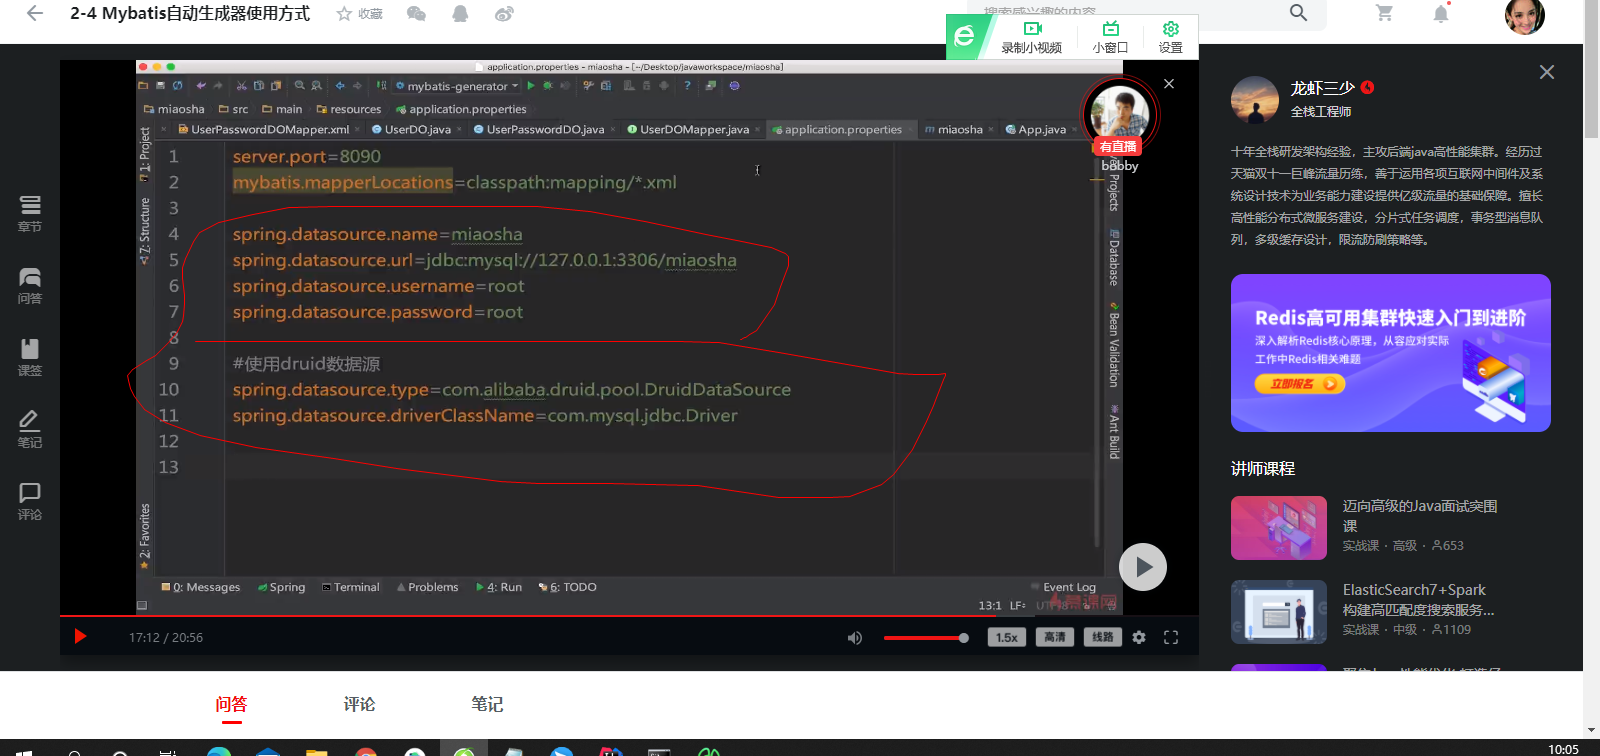Click the ElasticSearch course thumbnail
This screenshot has height=756, width=1600.
(x=1279, y=612)
